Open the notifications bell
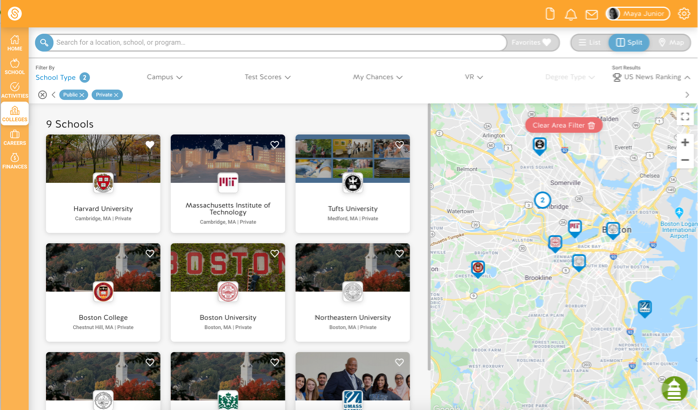Viewport: 698px width, 410px height. pos(571,14)
